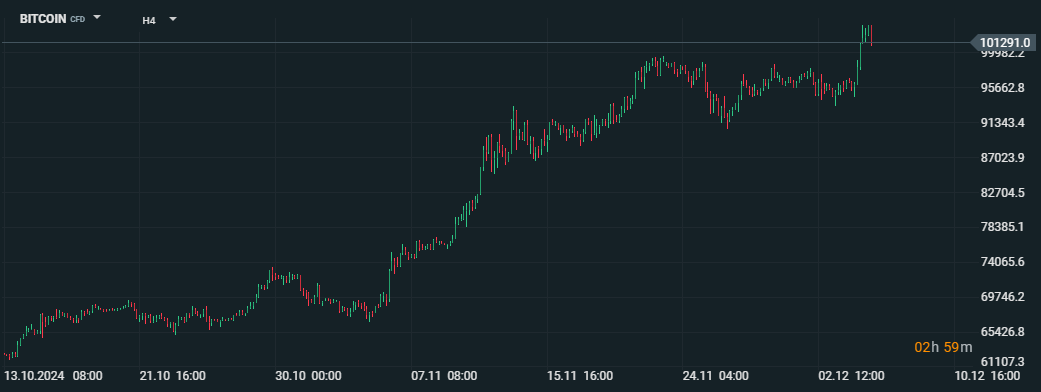Click the 13.10.2024 08:00 time label
This screenshot has width=1041, height=392.
tap(53, 376)
